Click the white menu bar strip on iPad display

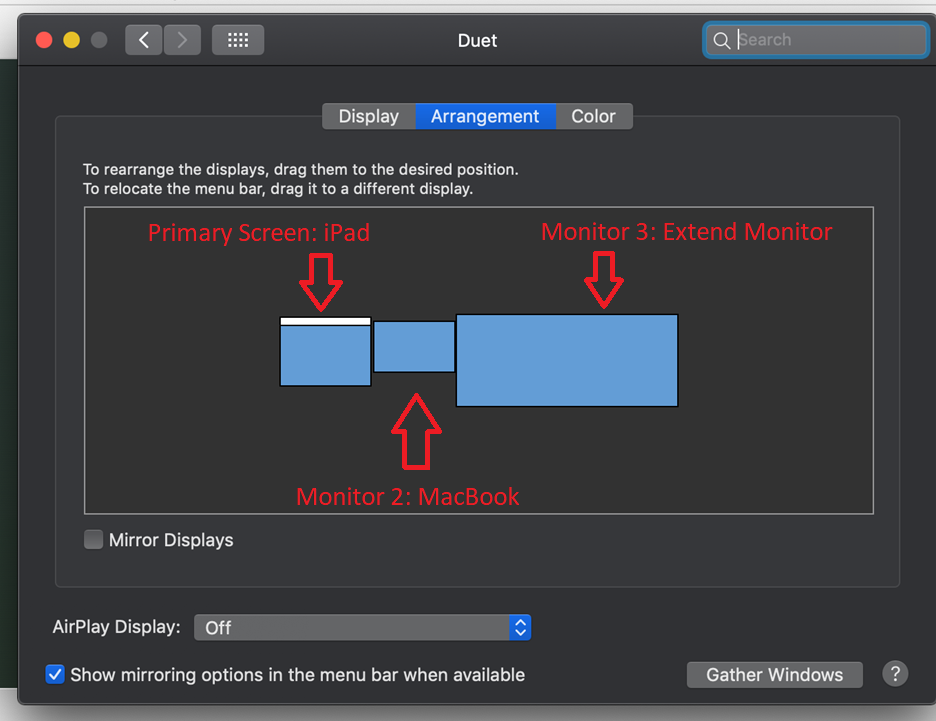point(325,321)
